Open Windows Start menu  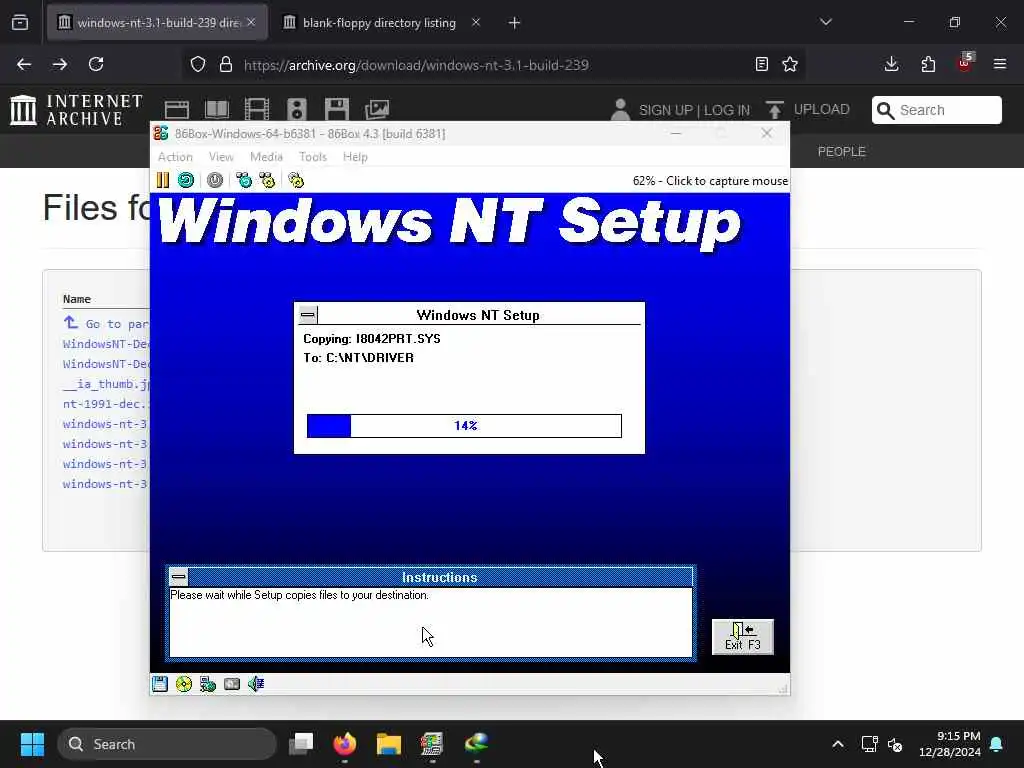tap(32, 744)
